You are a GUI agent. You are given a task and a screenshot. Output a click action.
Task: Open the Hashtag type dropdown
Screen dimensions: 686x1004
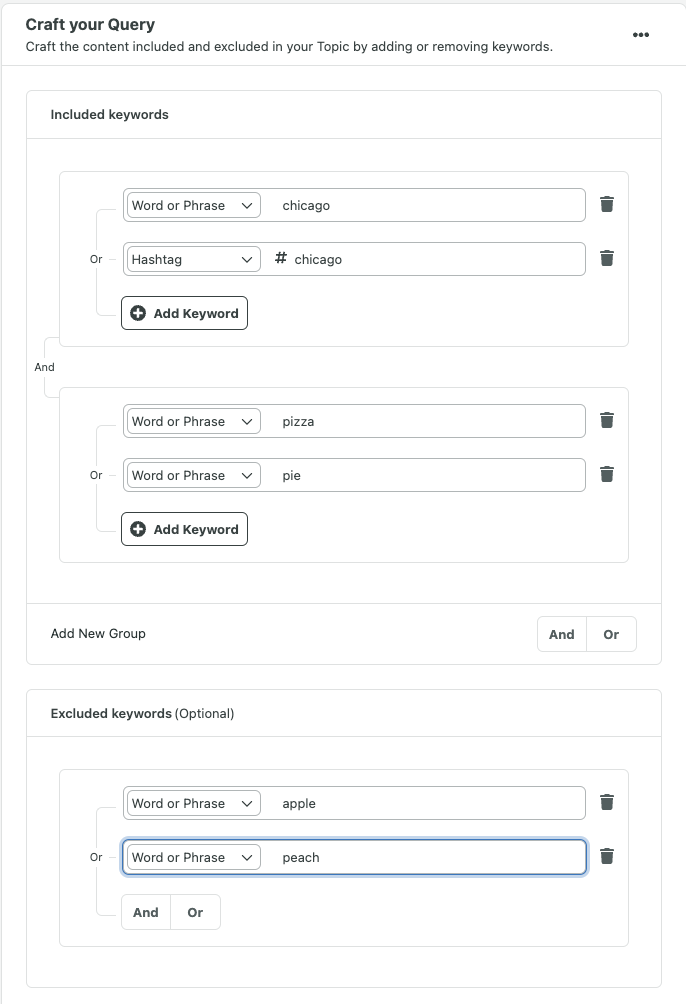192,259
